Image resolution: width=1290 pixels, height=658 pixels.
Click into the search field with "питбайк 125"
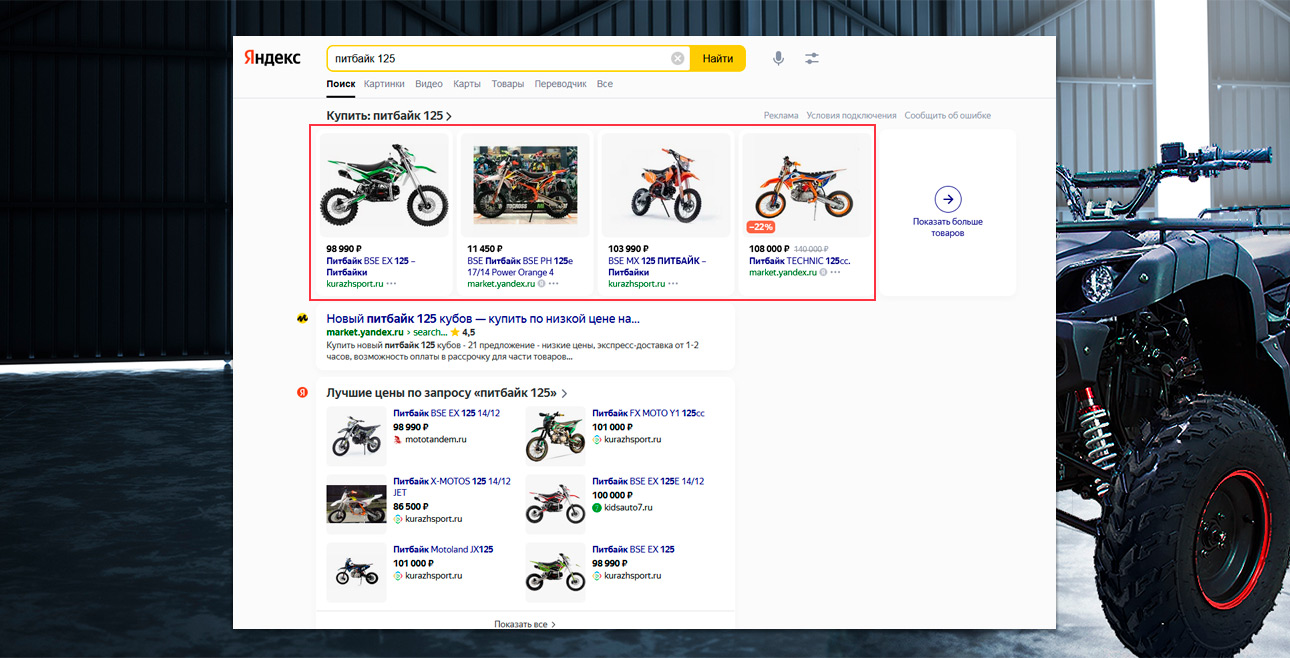point(500,59)
